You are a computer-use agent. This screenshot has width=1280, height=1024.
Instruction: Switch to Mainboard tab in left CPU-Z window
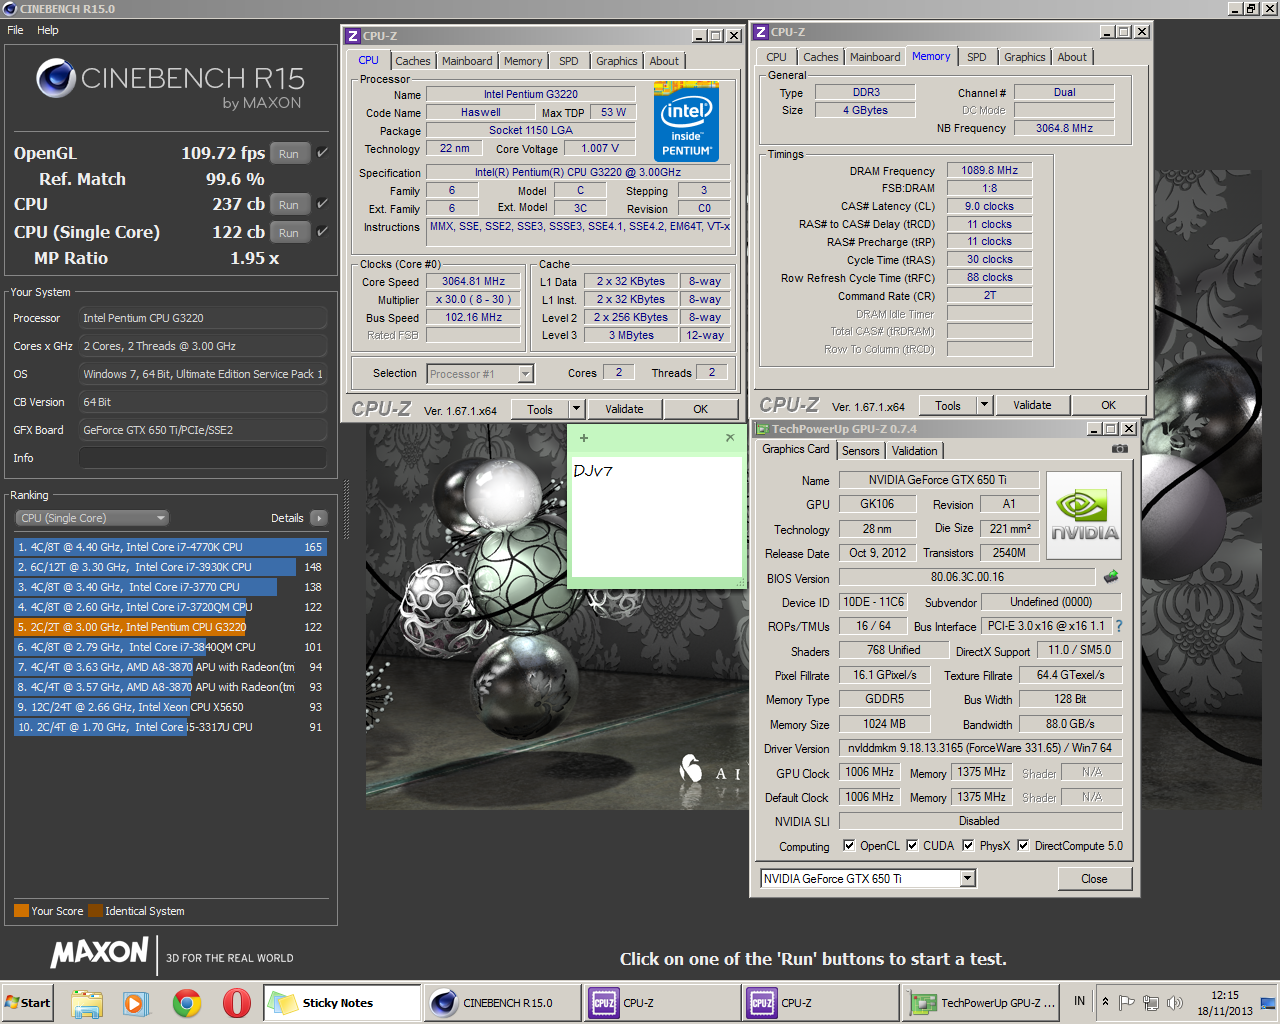click(x=467, y=61)
